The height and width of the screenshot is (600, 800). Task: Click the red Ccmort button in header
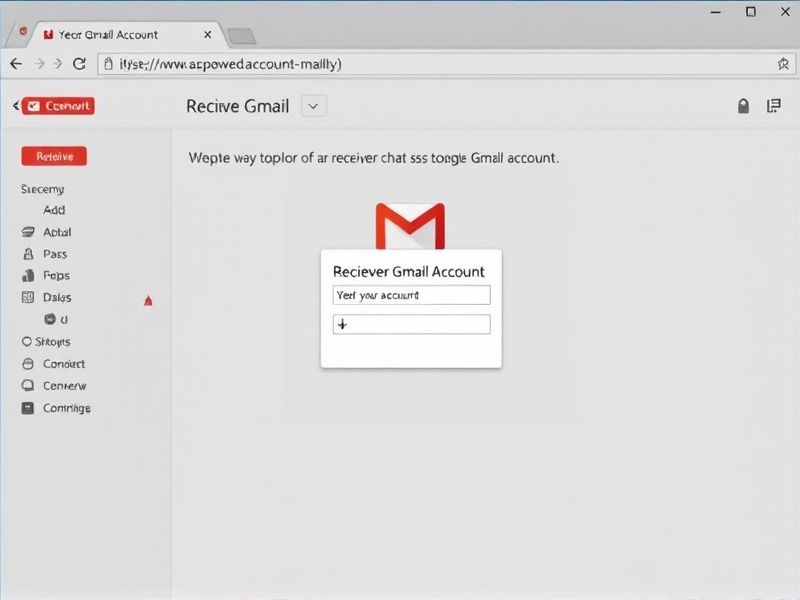coord(58,106)
